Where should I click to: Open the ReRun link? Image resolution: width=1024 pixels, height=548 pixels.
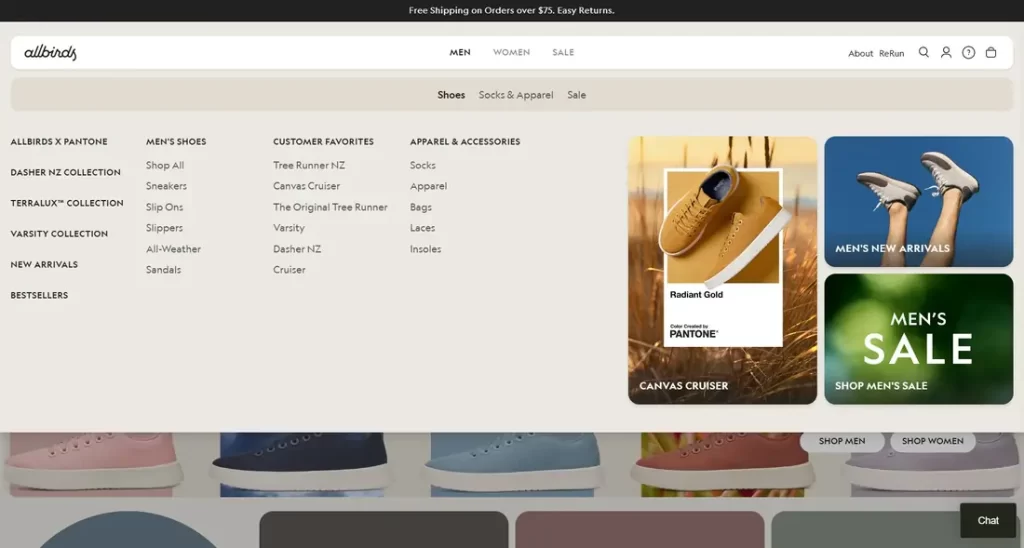click(x=891, y=54)
